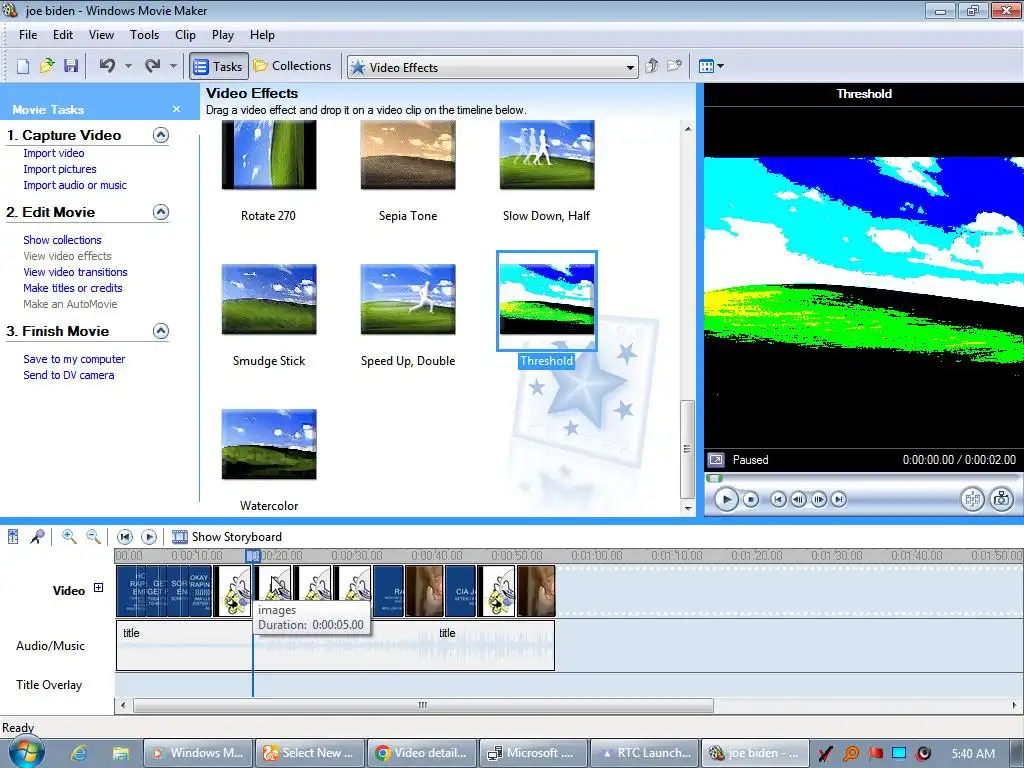Click the Show collections link
This screenshot has height=768, width=1024.
point(62,240)
